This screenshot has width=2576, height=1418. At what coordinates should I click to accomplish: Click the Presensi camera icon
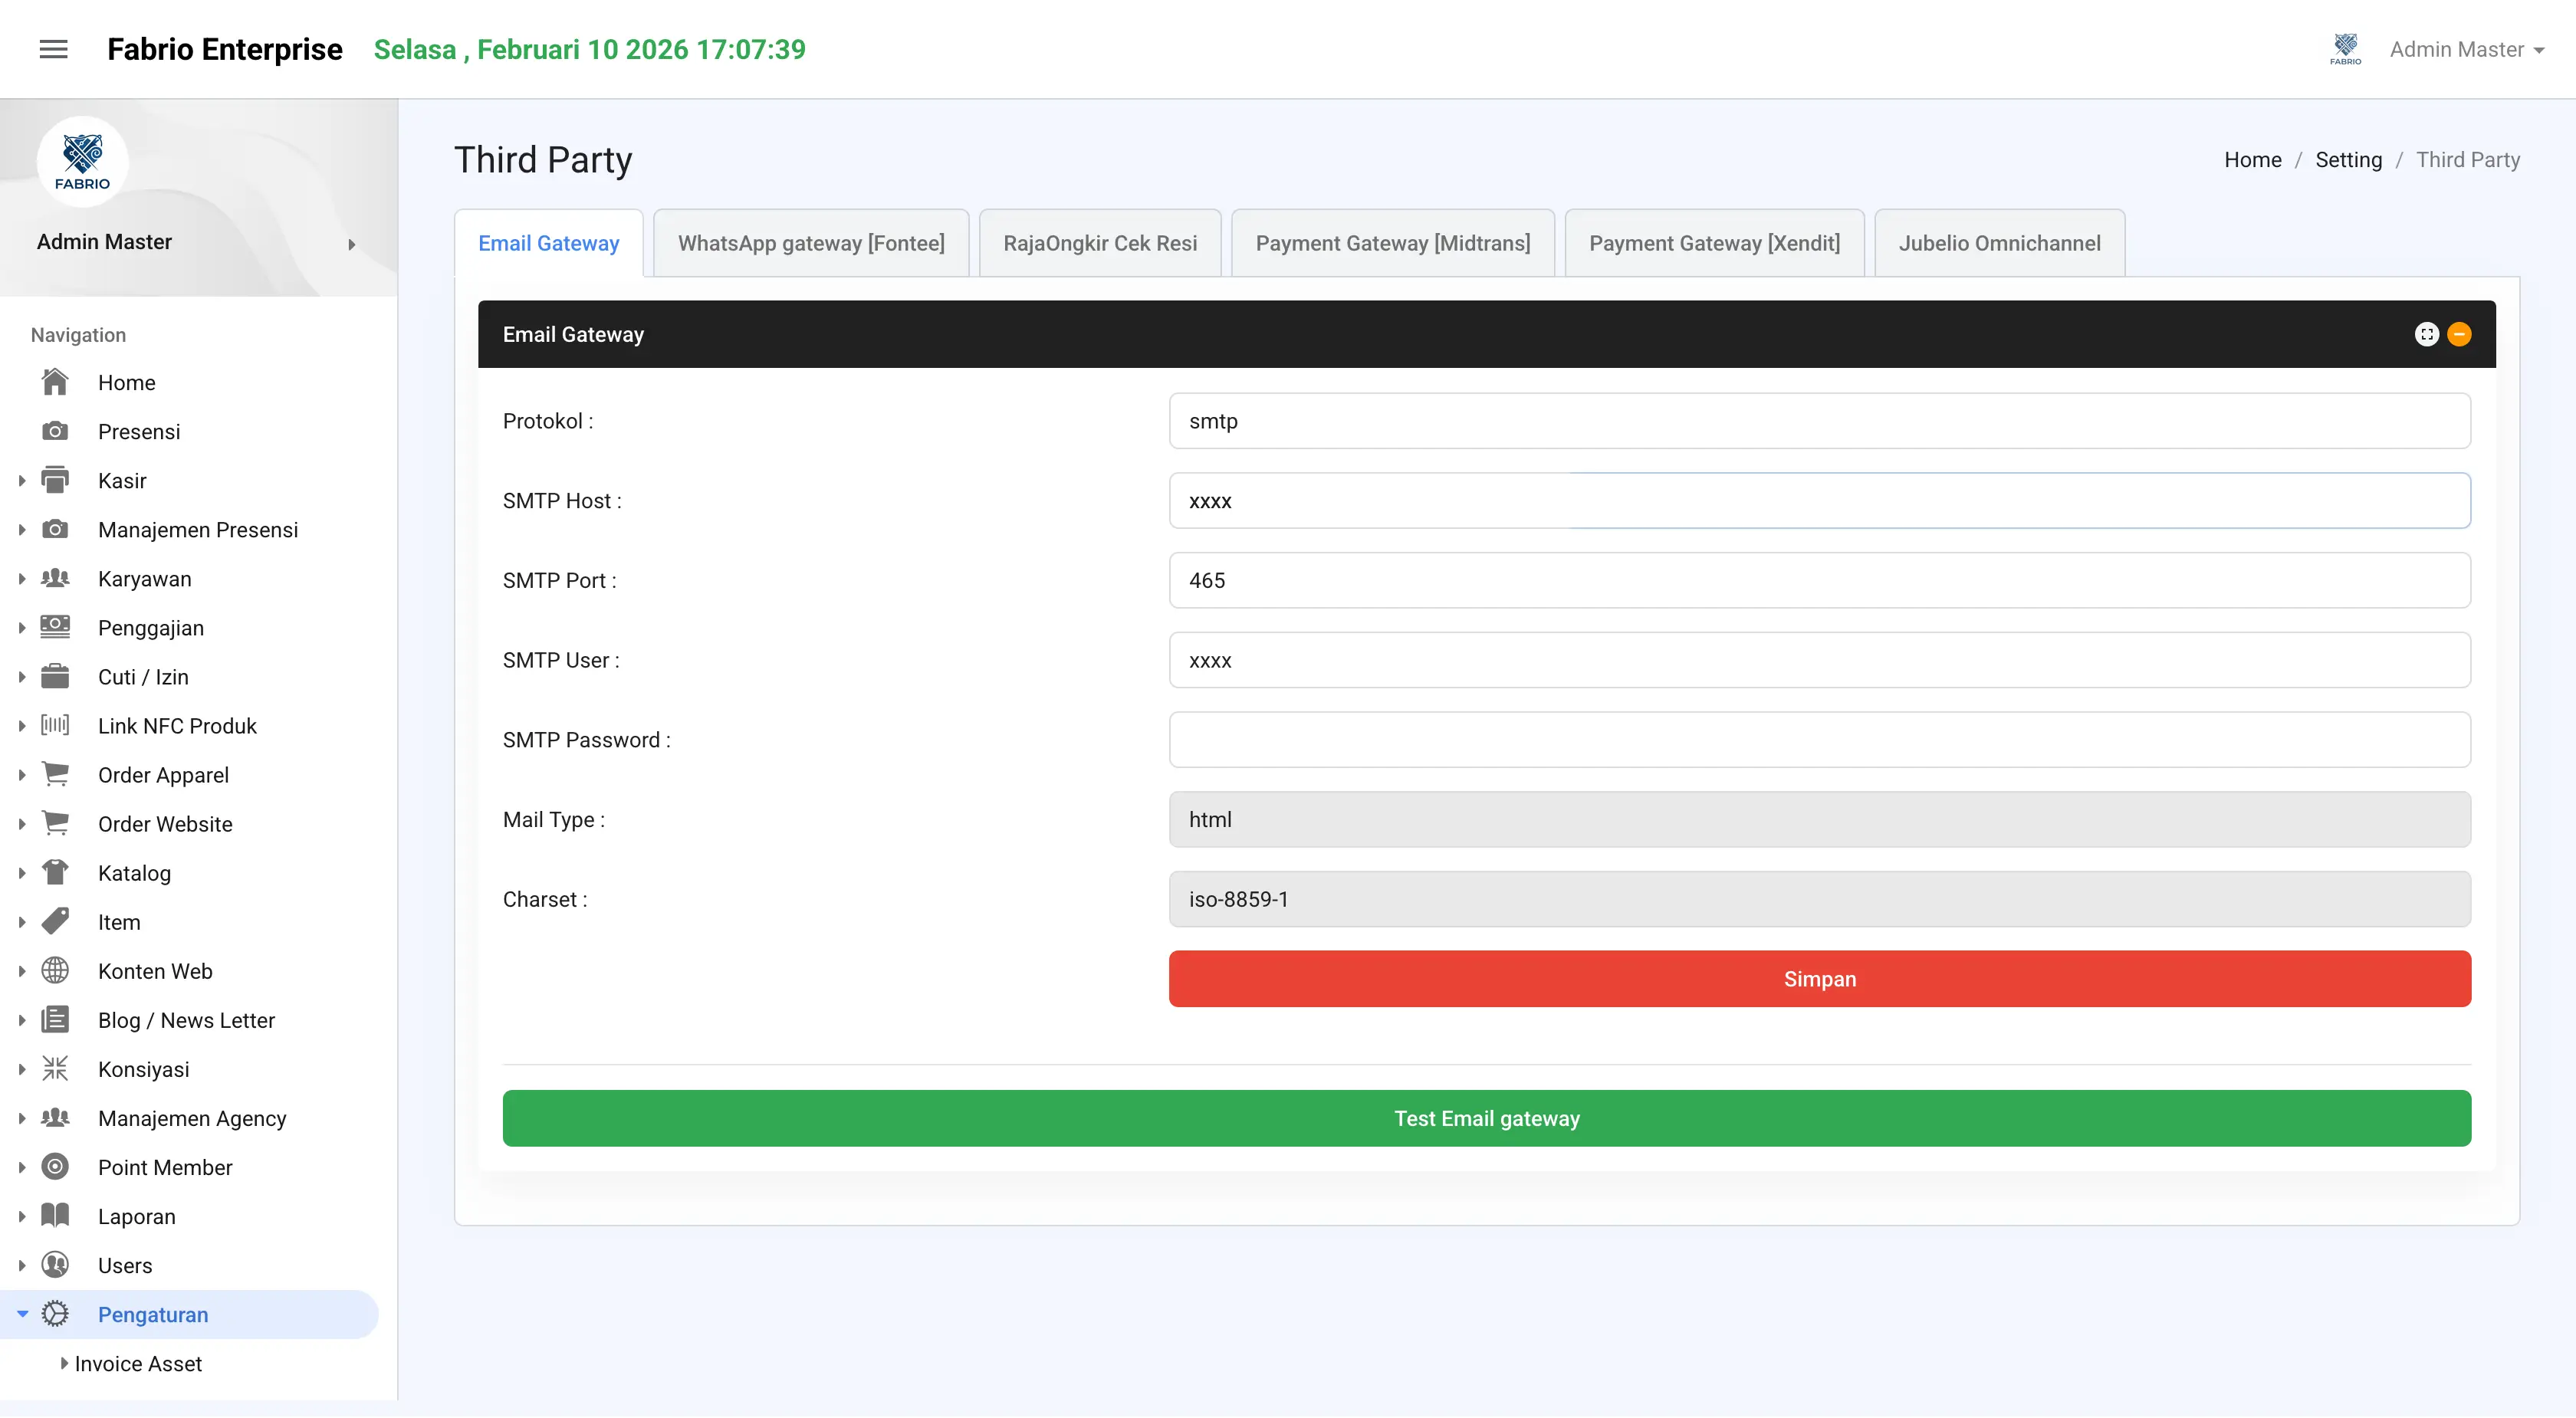point(55,431)
